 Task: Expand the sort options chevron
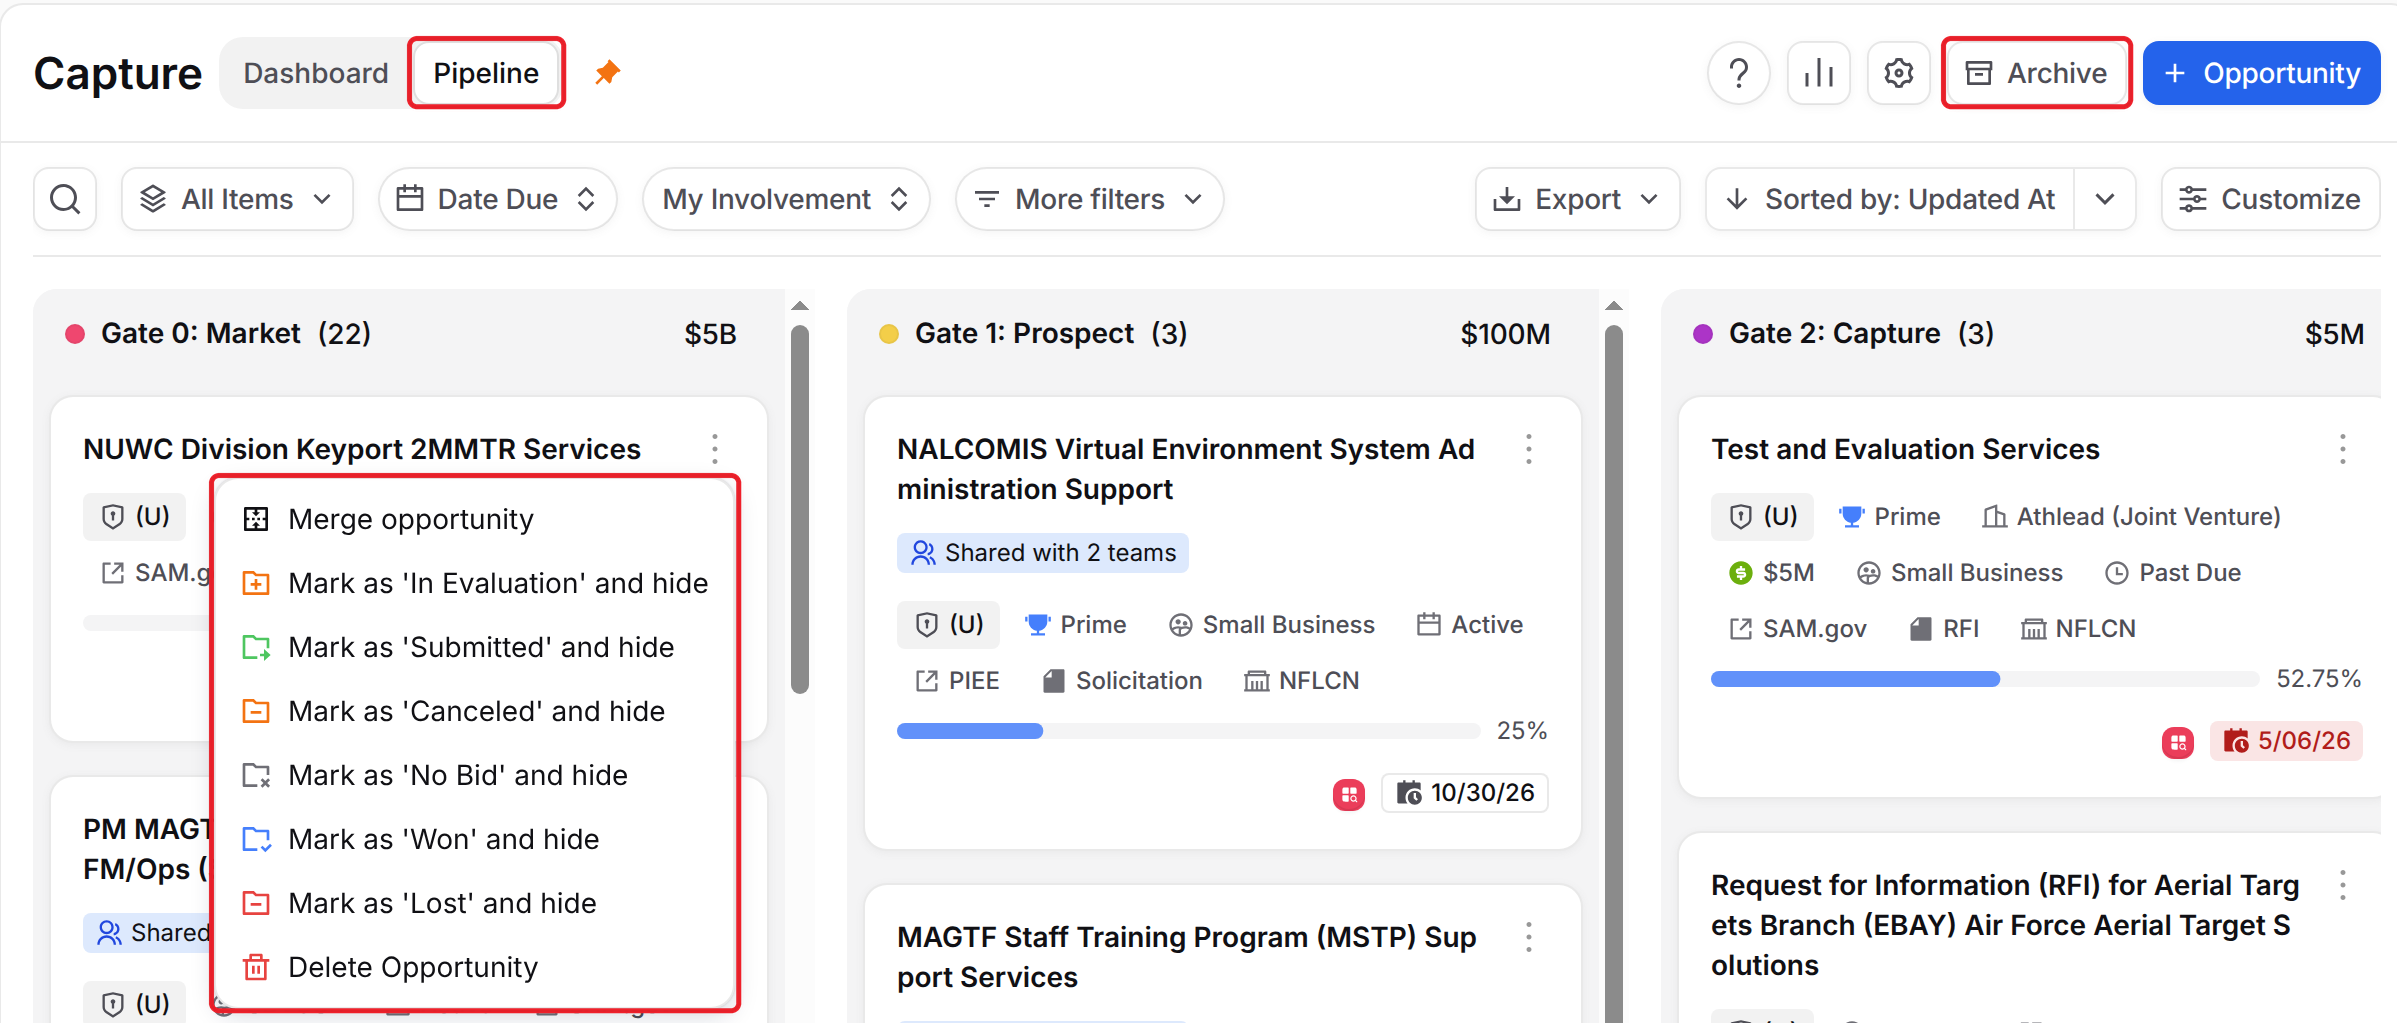pos(2105,199)
